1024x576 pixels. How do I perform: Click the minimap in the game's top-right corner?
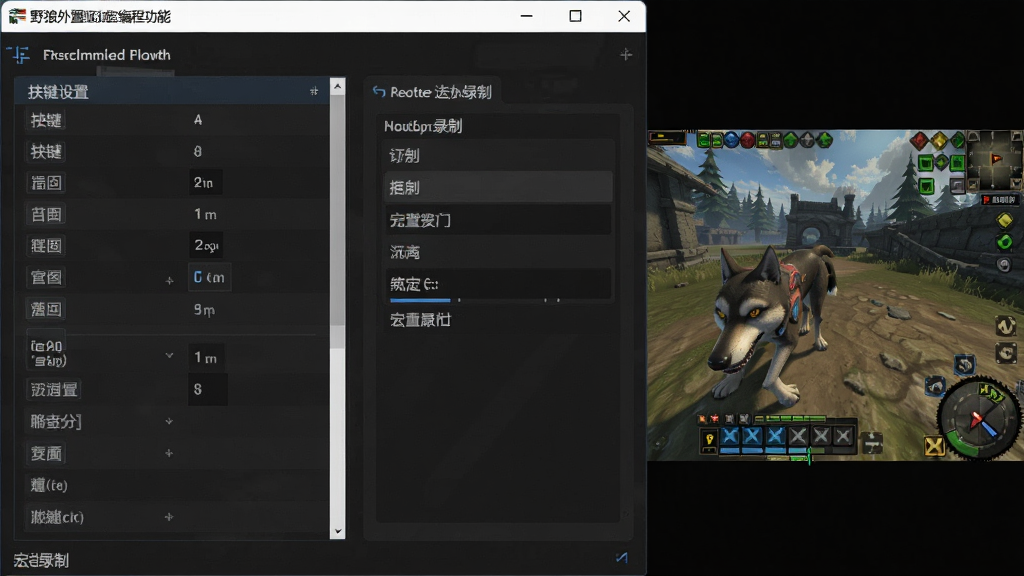point(995,160)
